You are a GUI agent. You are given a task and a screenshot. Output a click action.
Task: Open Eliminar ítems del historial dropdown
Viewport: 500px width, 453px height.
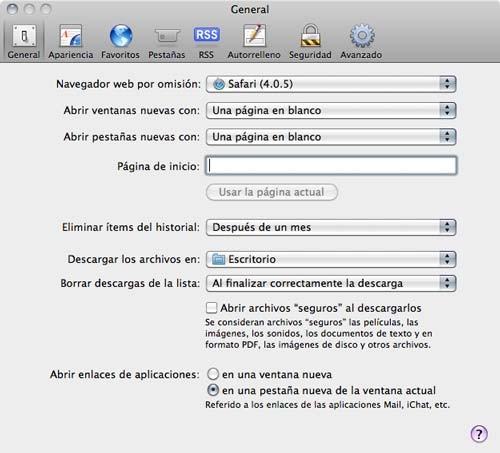(331, 227)
